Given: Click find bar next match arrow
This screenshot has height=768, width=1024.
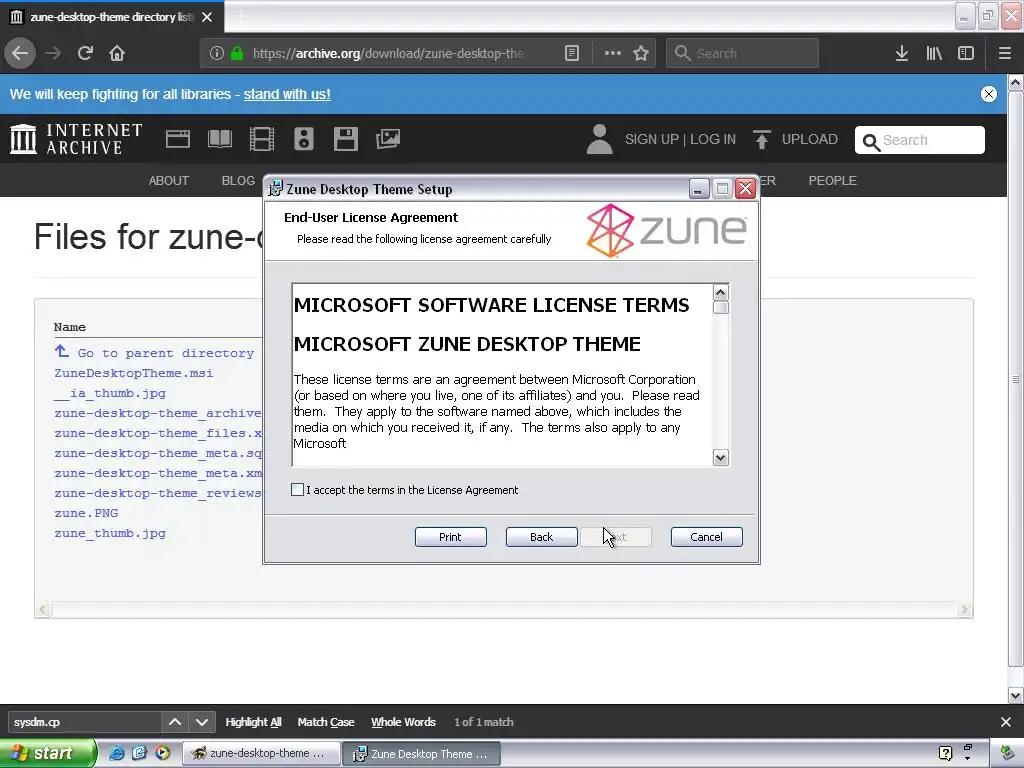Looking at the screenshot, I should pyautogui.click(x=202, y=722).
